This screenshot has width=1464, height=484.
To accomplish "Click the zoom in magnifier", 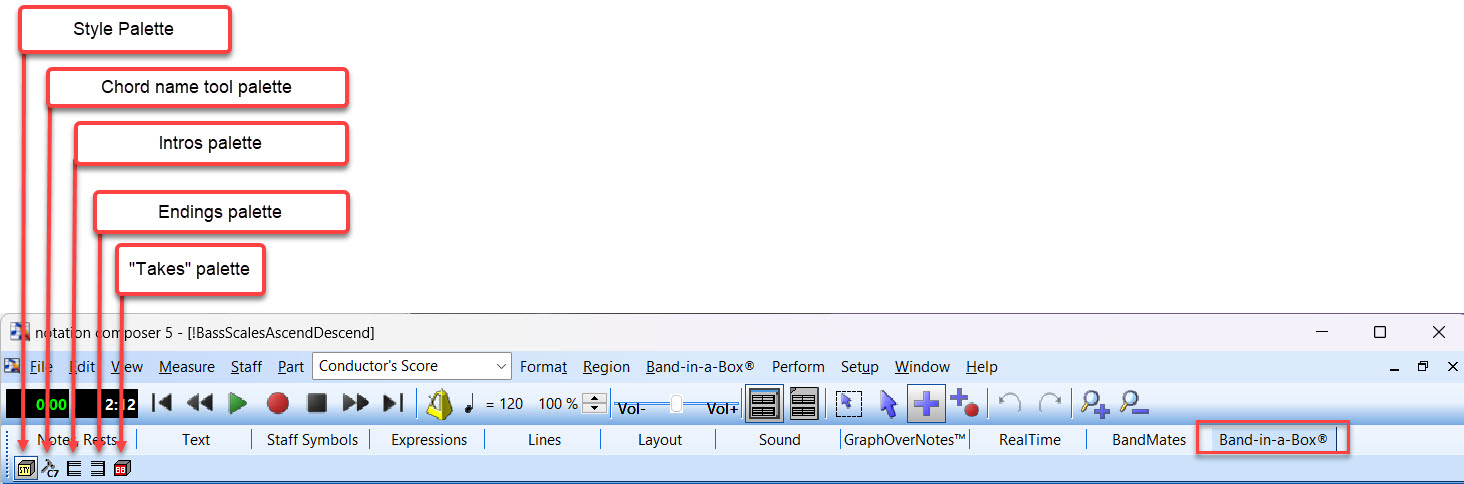I will pyautogui.click(x=1095, y=403).
